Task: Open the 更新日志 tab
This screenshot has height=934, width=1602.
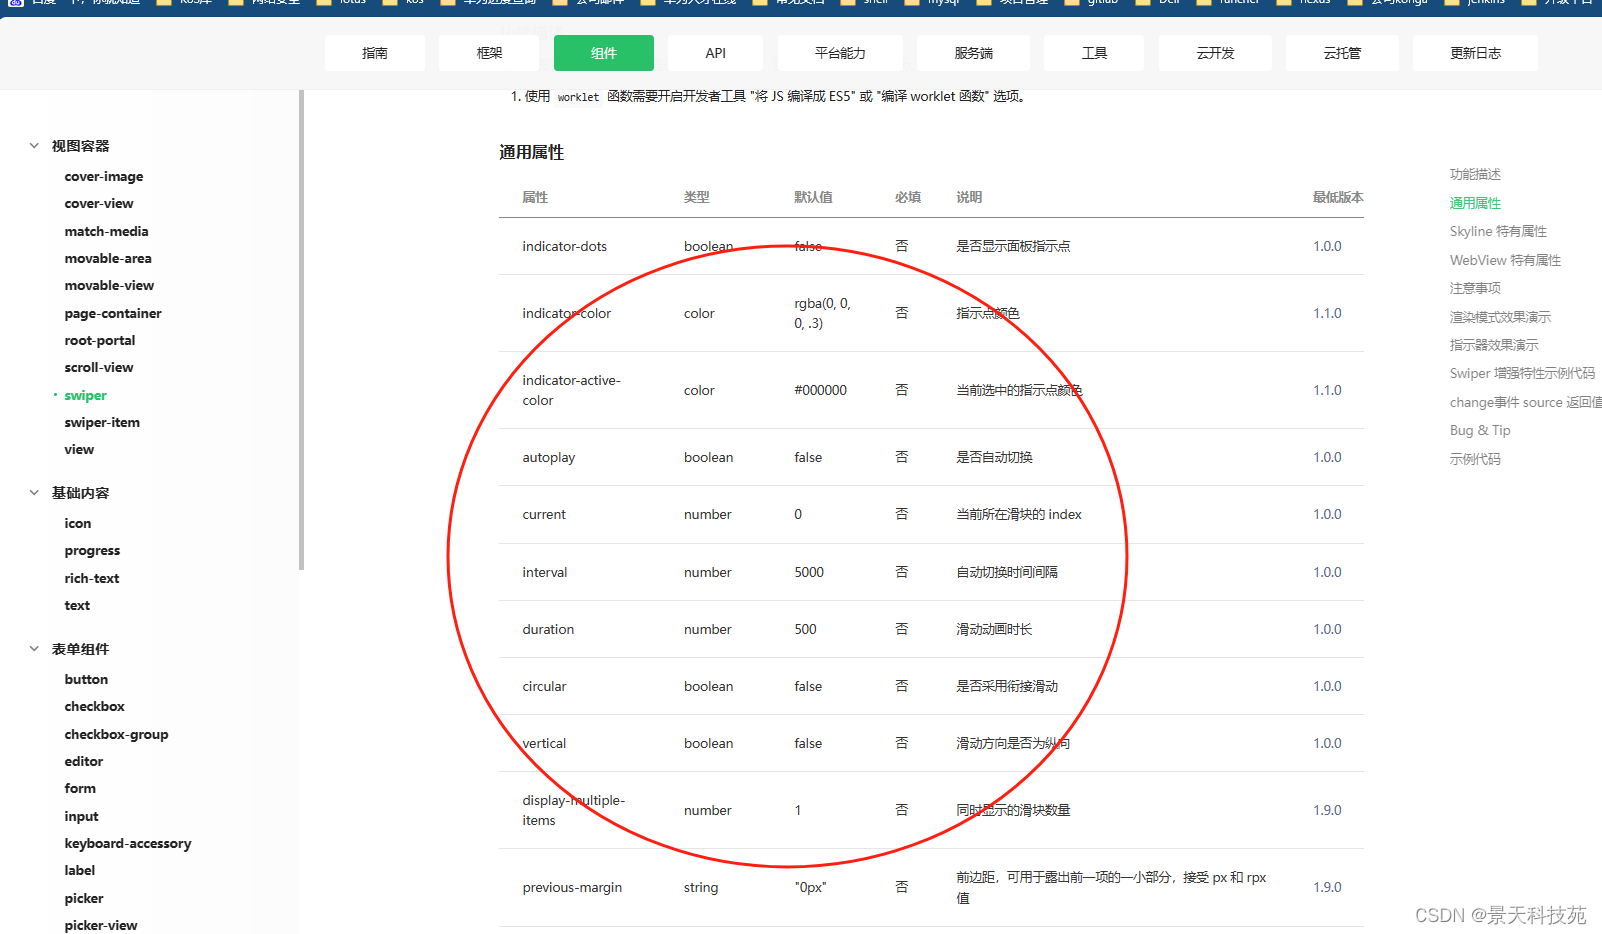Action: (1475, 53)
